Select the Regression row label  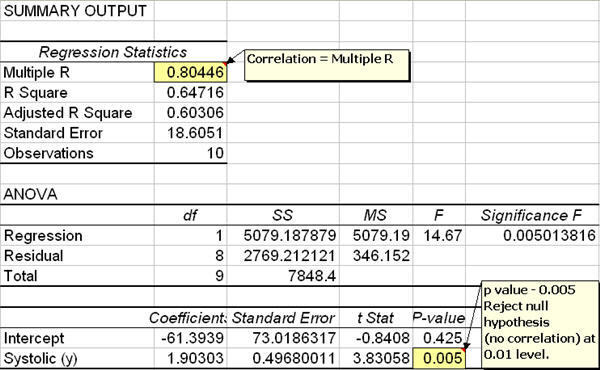[77, 236]
